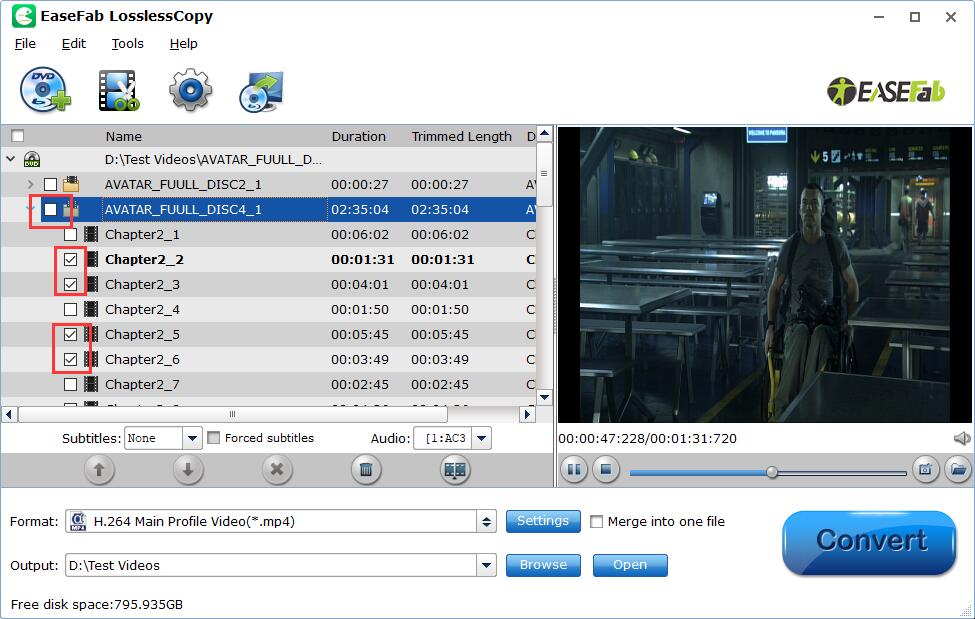
Task: Click the DVD disc icon in source row
Action: tap(32, 159)
